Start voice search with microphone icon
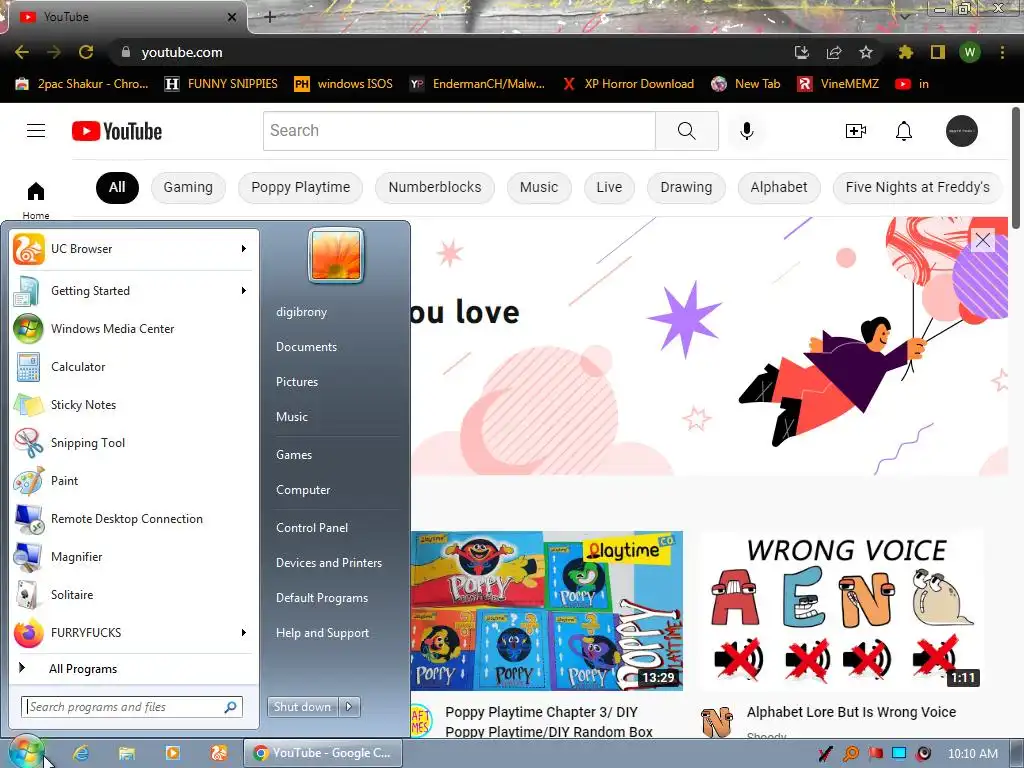Image resolution: width=1024 pixels, height=768 pixels. (746, 131)
